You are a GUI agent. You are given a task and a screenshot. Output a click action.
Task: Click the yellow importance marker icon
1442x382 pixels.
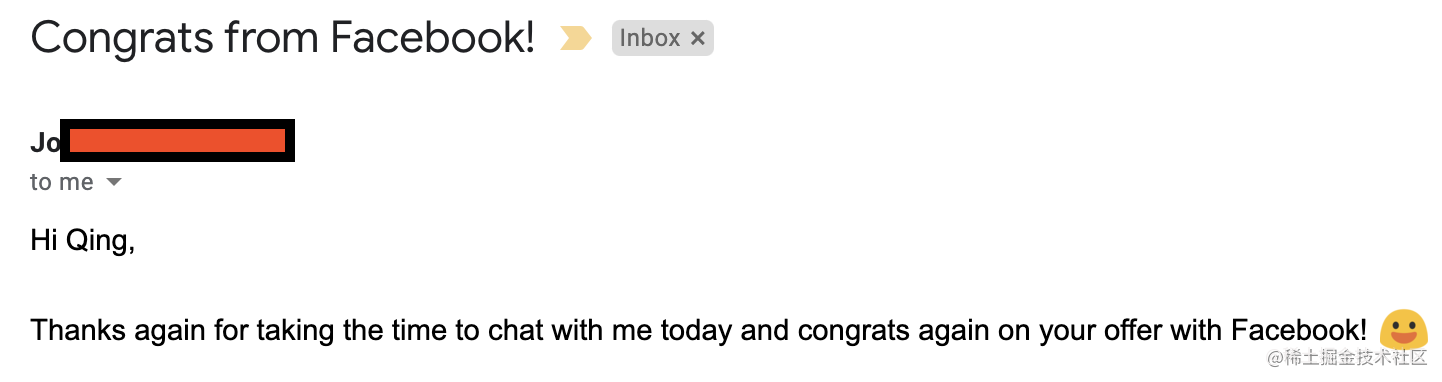[x=575, y=39]
